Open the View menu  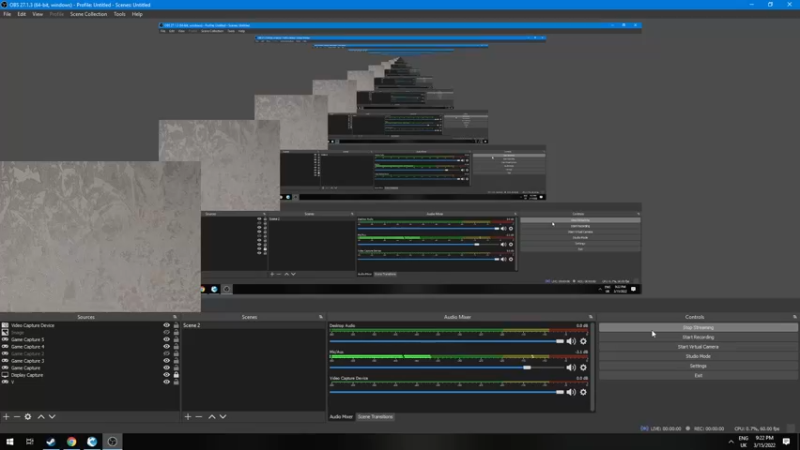pyautogui.click(x=38, y=14)
